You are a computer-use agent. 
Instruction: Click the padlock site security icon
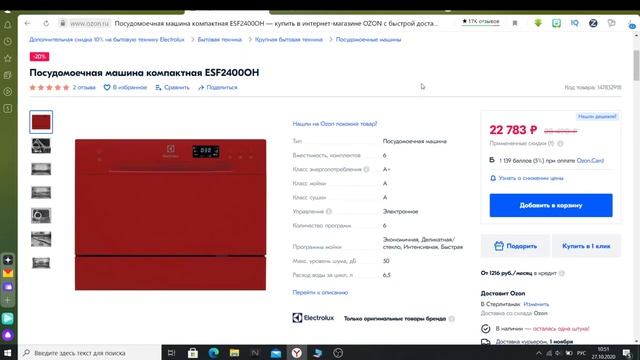(62, 23)
